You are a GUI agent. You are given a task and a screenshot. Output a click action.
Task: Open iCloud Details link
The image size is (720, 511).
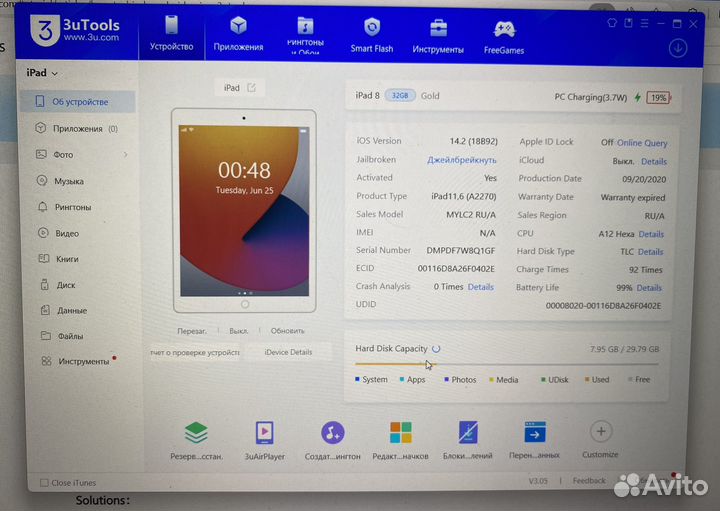tap(654, 161)
